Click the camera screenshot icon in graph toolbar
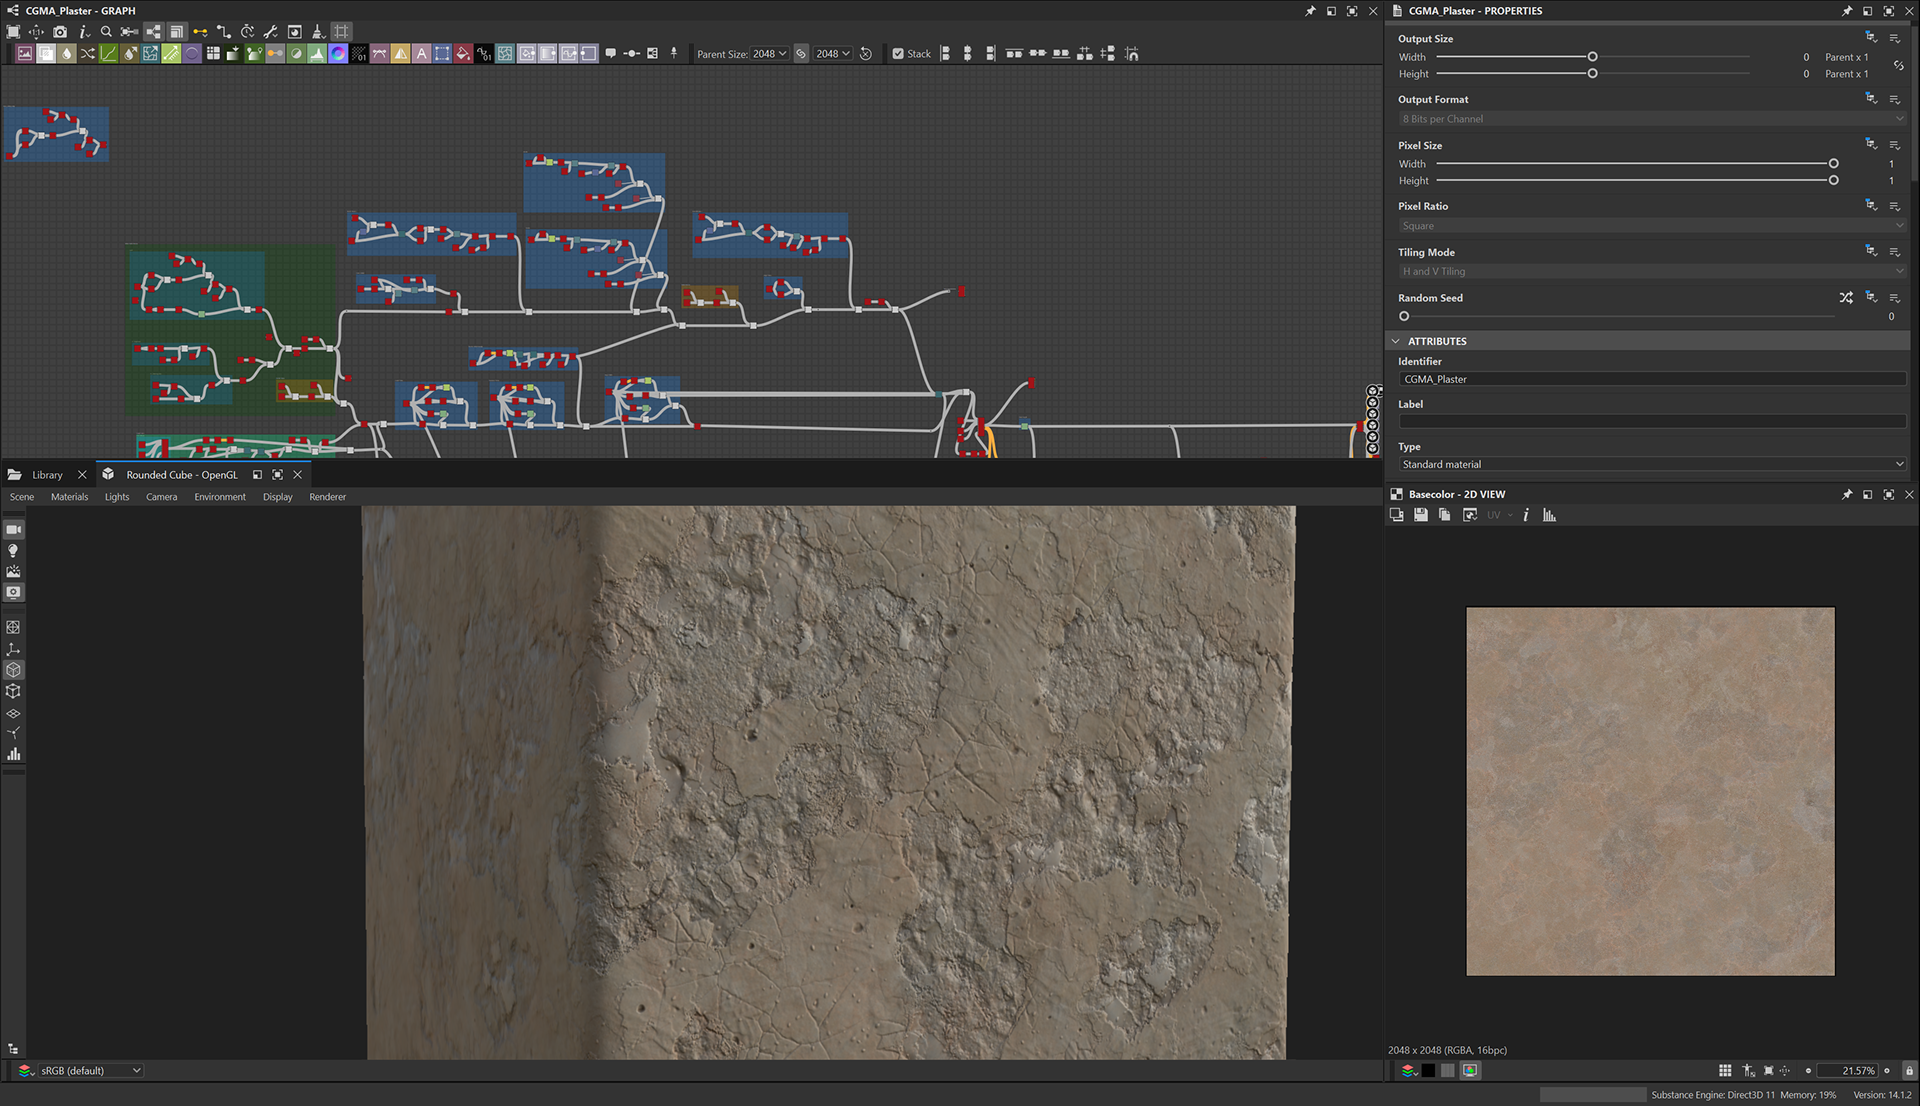The height and width of the screenshot is (1106, 1920). (60, 32)
